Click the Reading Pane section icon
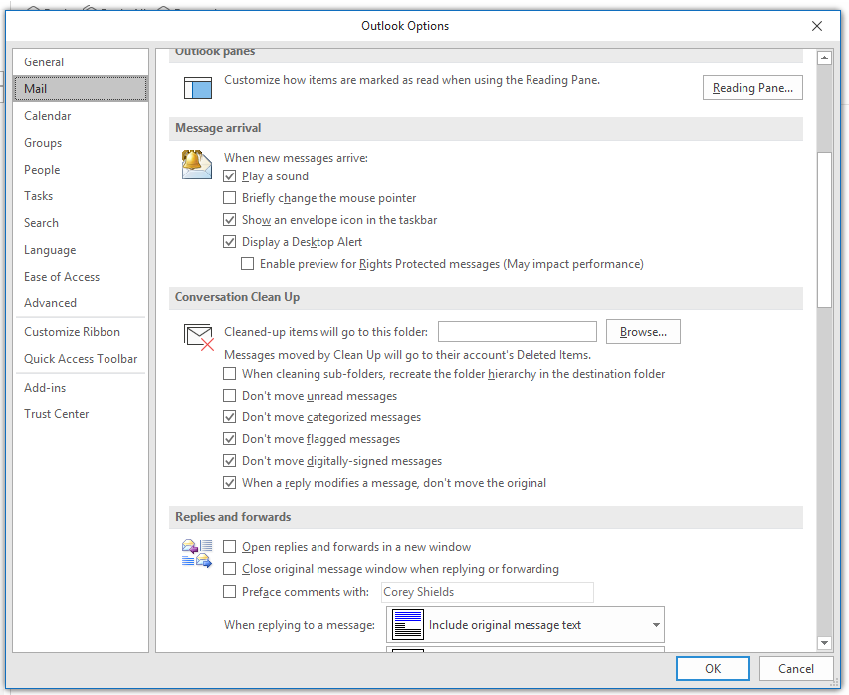The height and width of the screenshot is (695, 849). click(x=197, y=87)
